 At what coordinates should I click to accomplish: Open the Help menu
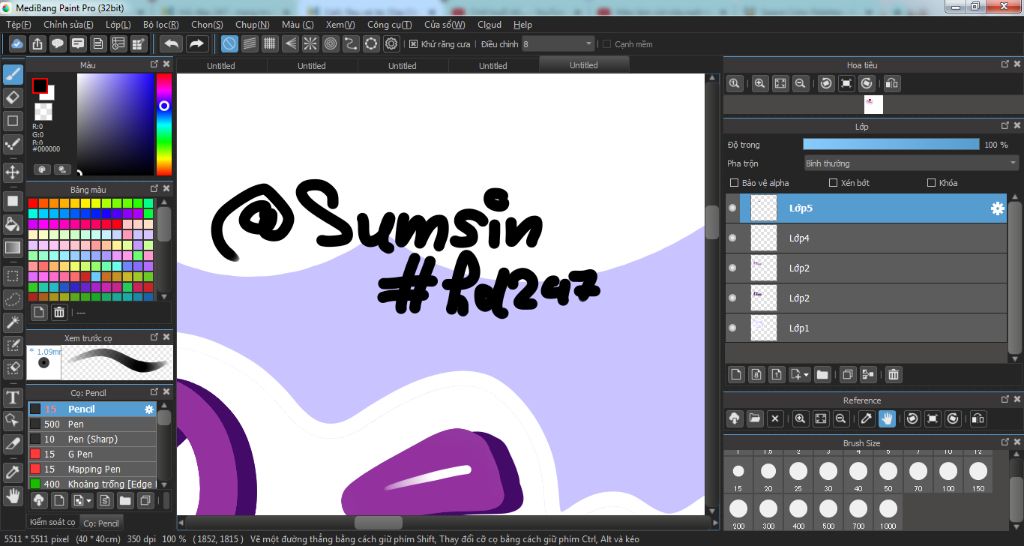(x=522, y=25)
